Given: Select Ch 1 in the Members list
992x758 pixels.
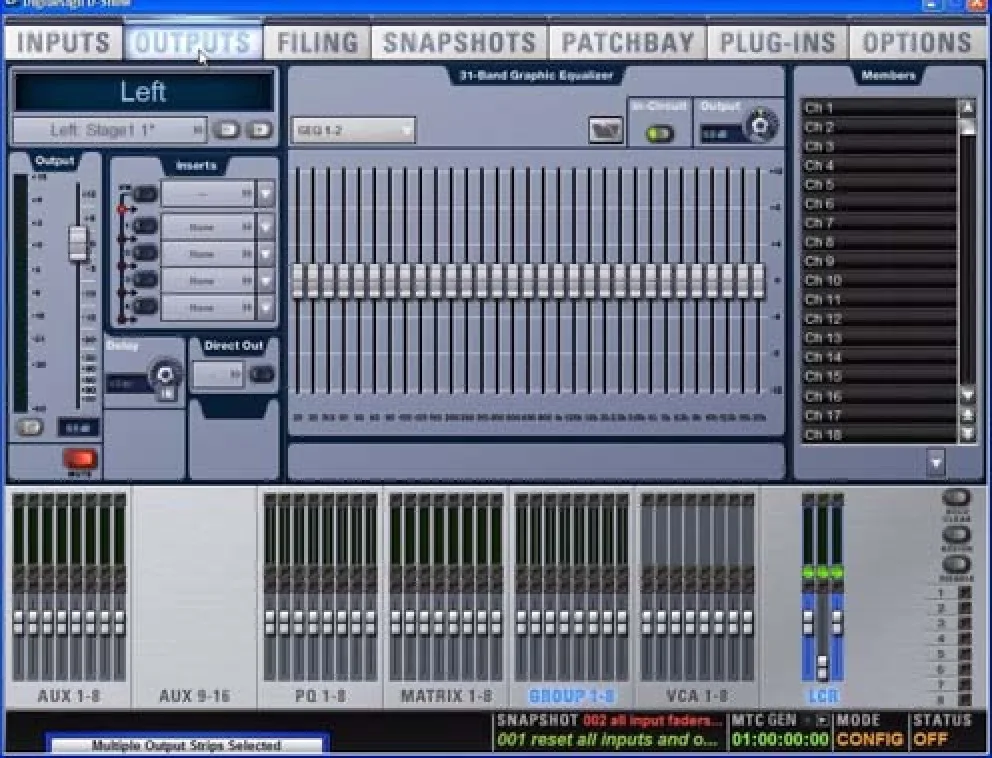Looking at the screenshot, I should 879,108.
